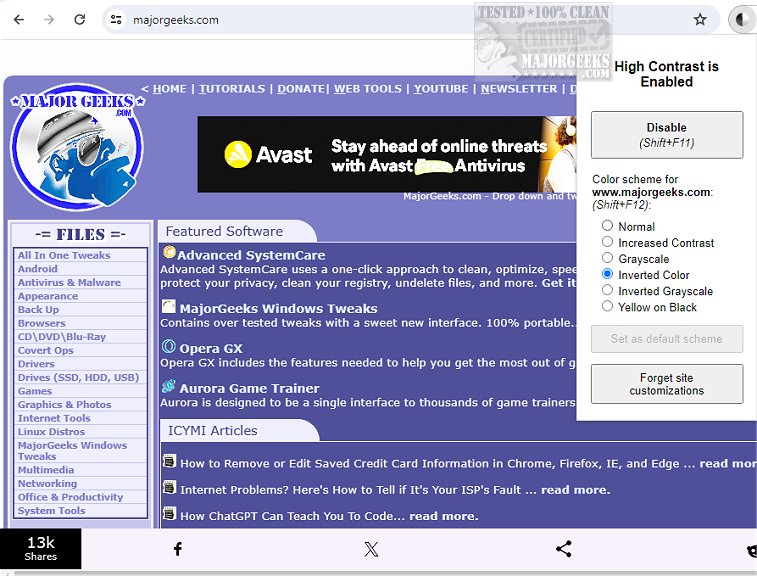
Task: Open site information icon in address bar
Action: pyautogui.click(x=116, y=19)
